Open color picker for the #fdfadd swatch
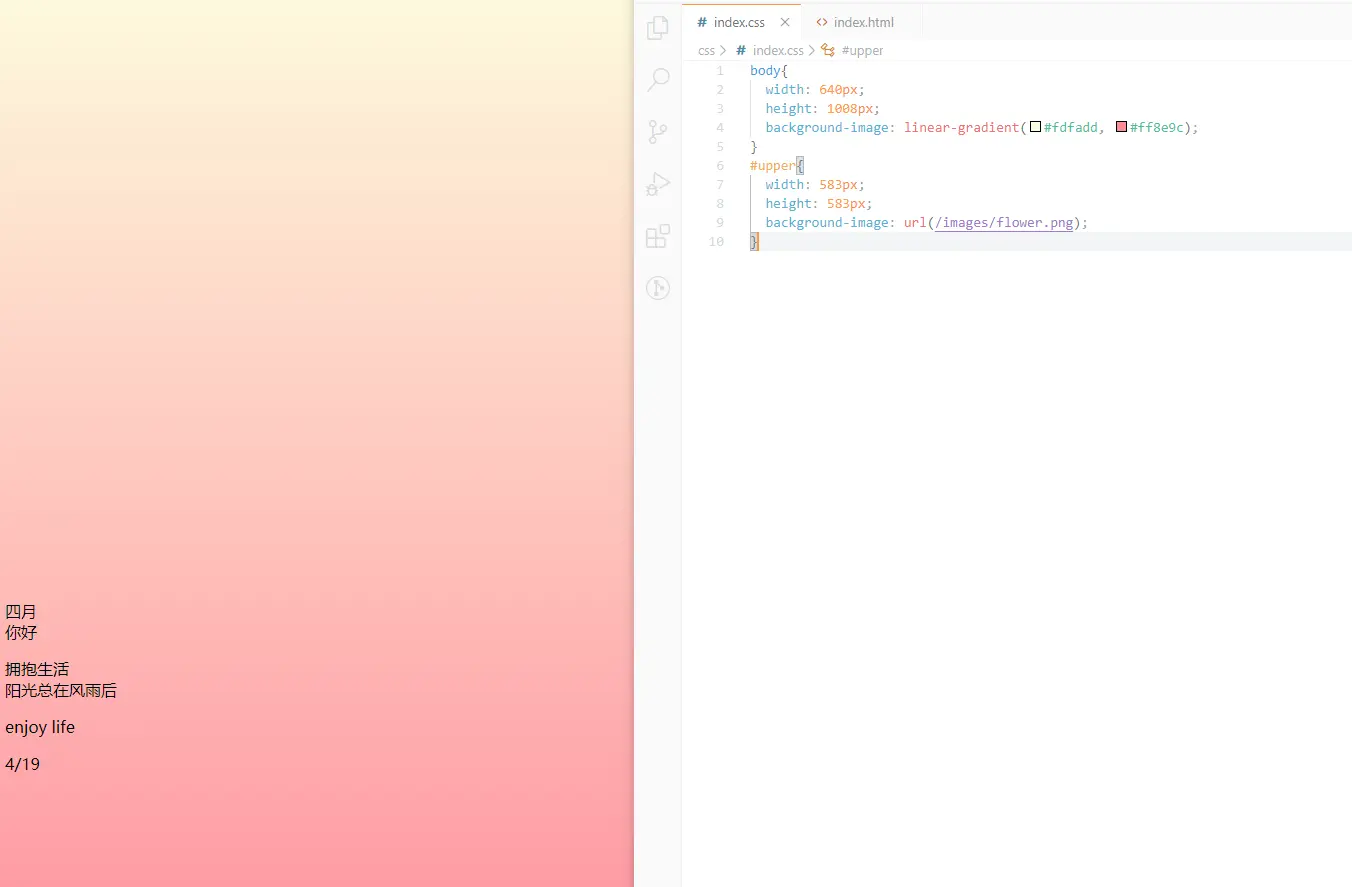This screenshot has width=1352, height=887. (x=1036, y=127)
